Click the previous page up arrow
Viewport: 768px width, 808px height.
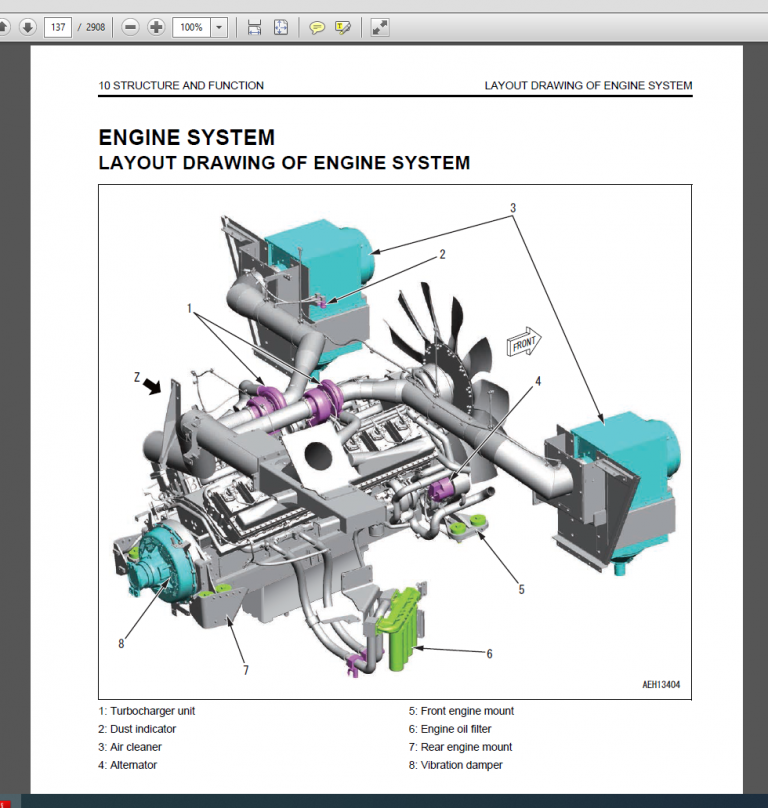[x=3, y=27]
